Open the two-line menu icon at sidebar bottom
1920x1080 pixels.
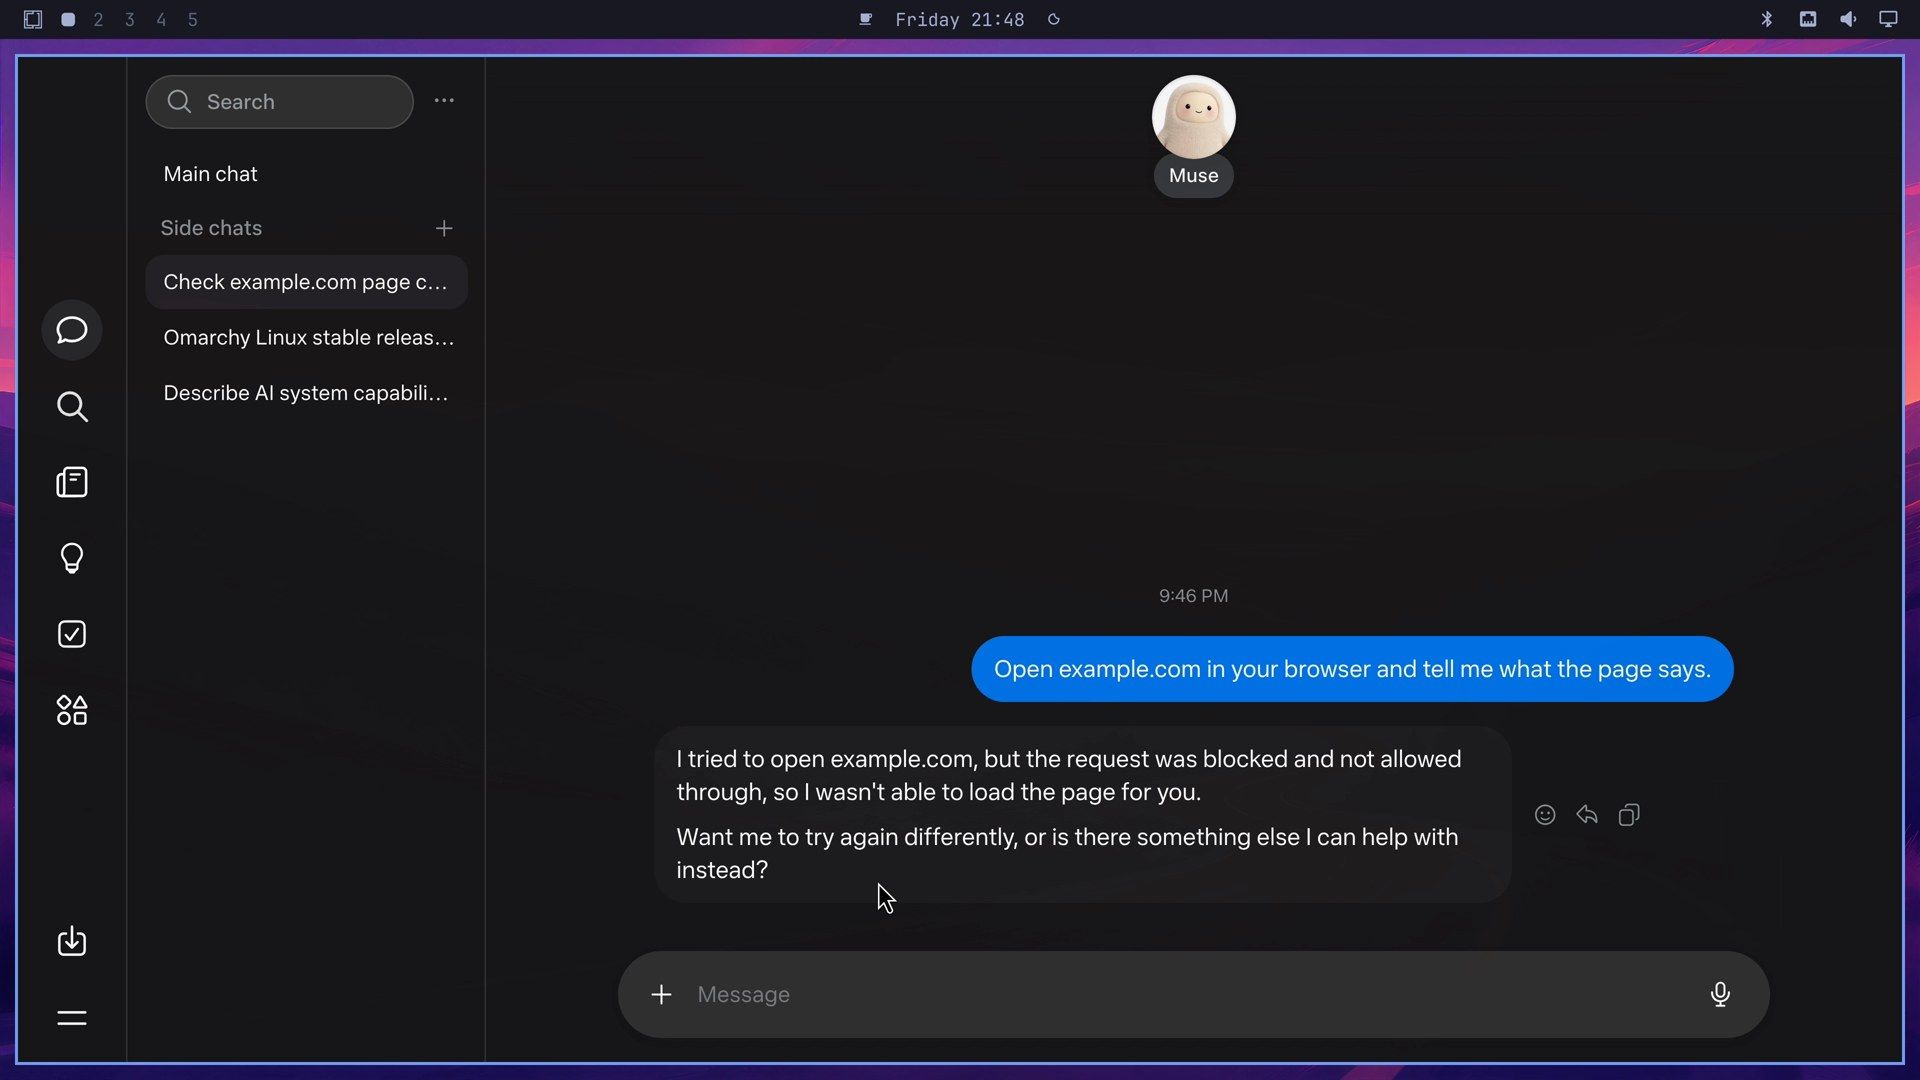(72, 1018)
